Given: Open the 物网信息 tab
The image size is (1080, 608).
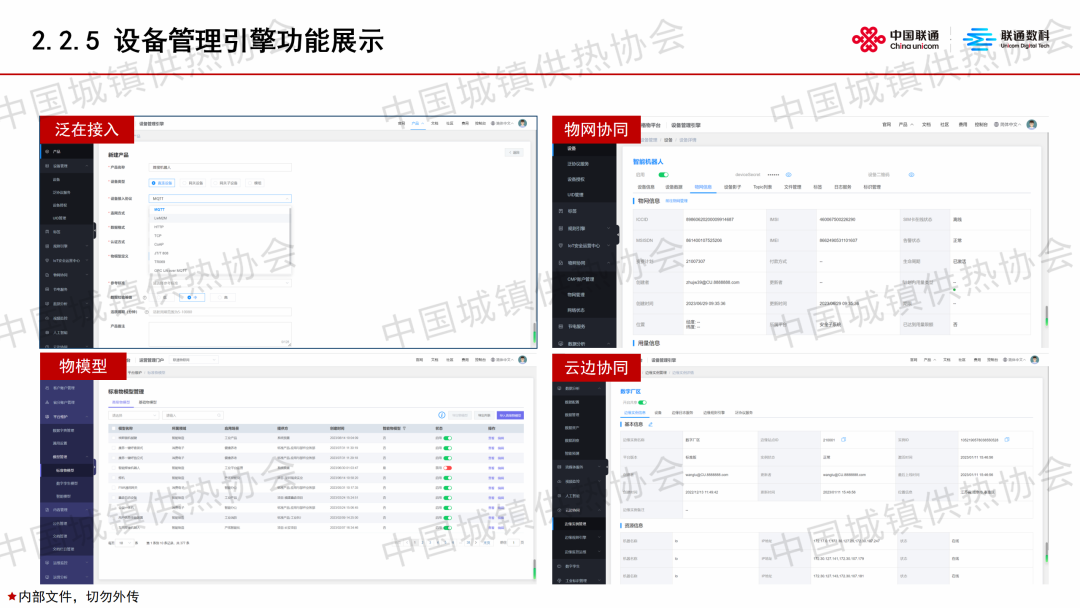Looking at the screenshot, I should click(703, 187).
